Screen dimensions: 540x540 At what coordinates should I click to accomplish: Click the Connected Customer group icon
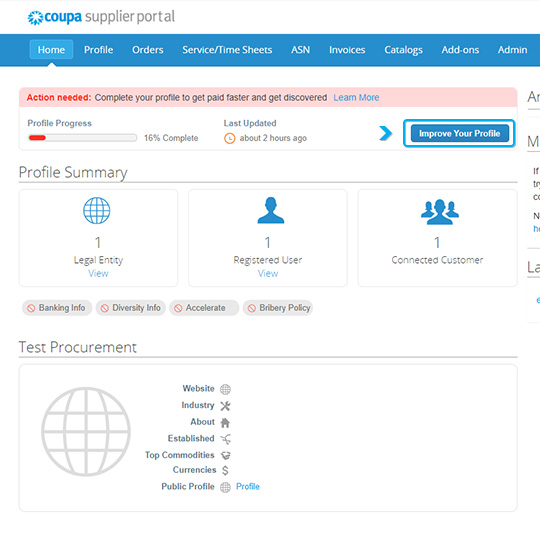[x=440, y=211]
